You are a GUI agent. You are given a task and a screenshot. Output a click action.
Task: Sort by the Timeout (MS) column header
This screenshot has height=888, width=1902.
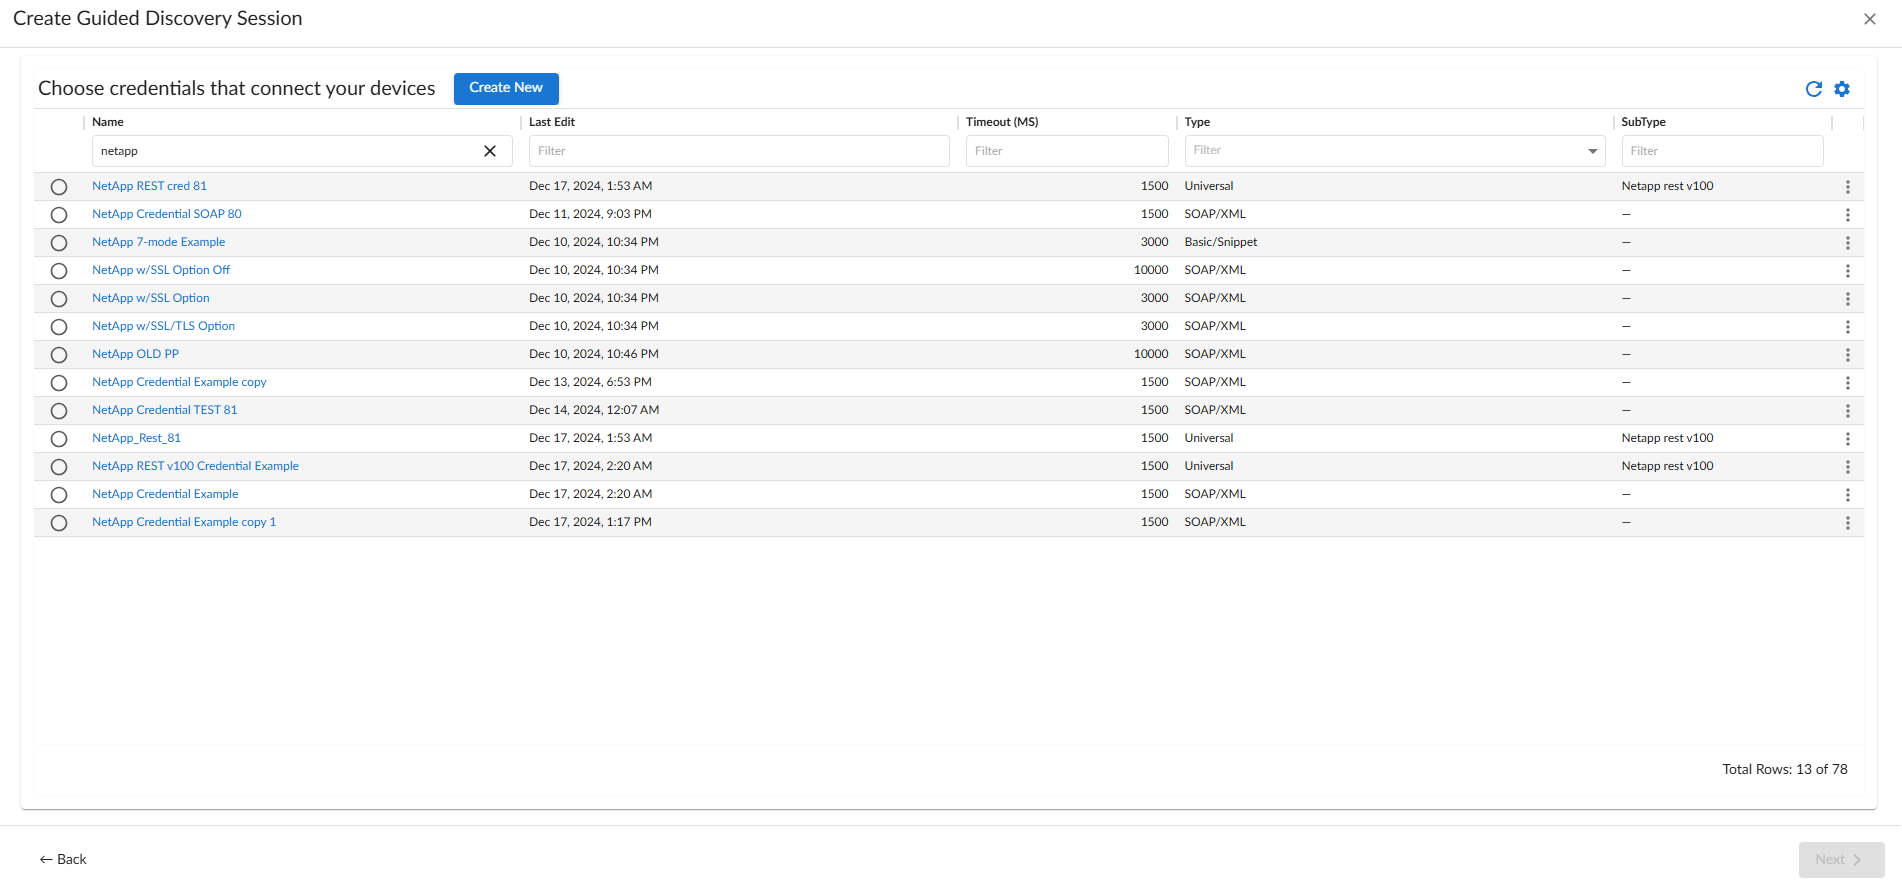pyautogui.click(x=1002, y=122)
